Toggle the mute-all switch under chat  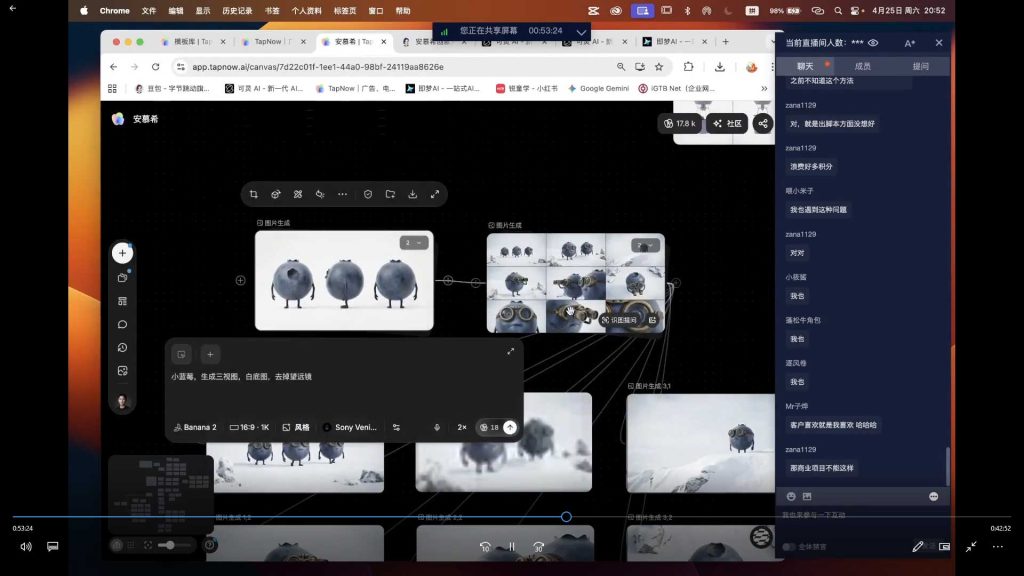click(x=789, y=547)
